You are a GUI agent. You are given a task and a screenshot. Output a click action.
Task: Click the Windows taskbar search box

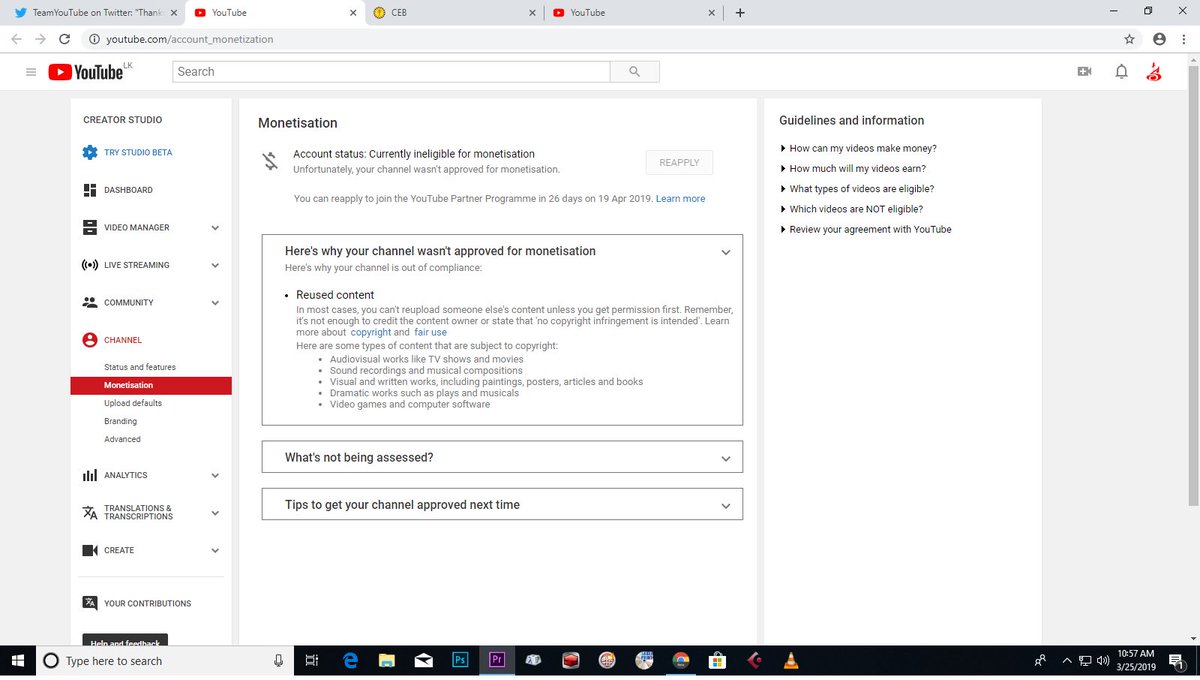164,660
